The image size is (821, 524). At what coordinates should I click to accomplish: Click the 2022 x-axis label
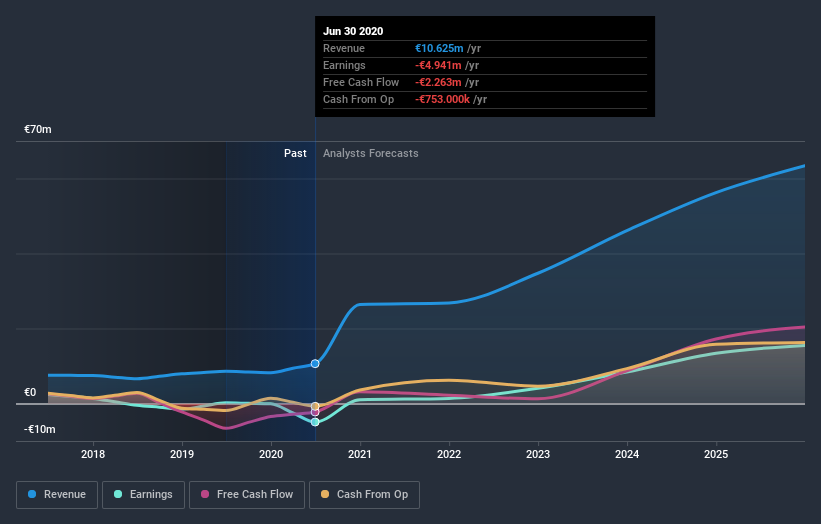(449, 454)
